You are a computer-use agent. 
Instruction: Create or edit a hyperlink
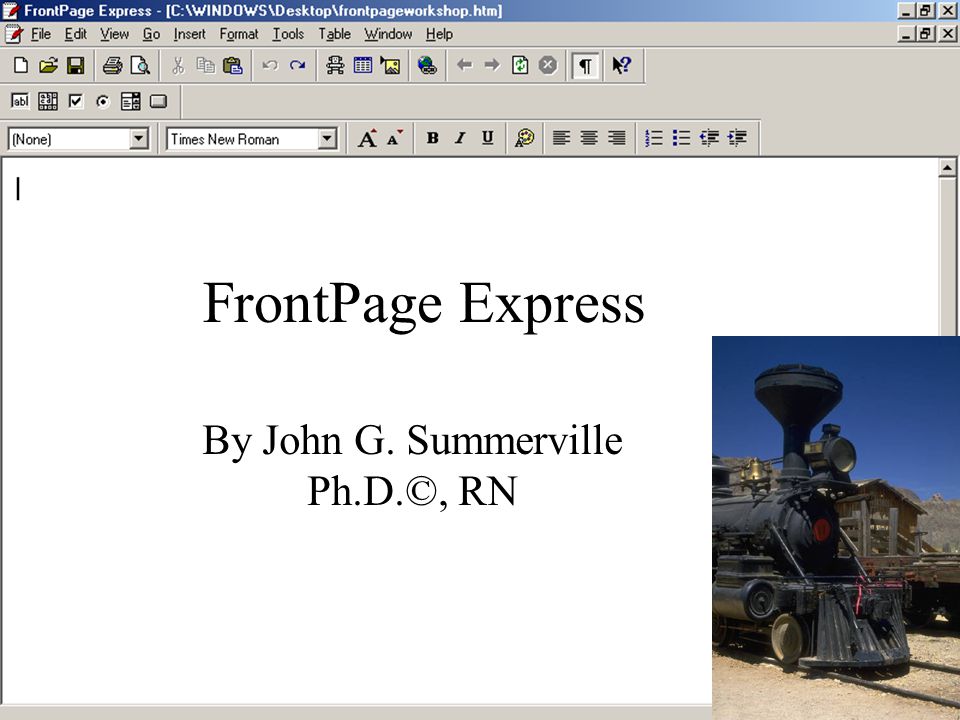(x=427, y=65)
